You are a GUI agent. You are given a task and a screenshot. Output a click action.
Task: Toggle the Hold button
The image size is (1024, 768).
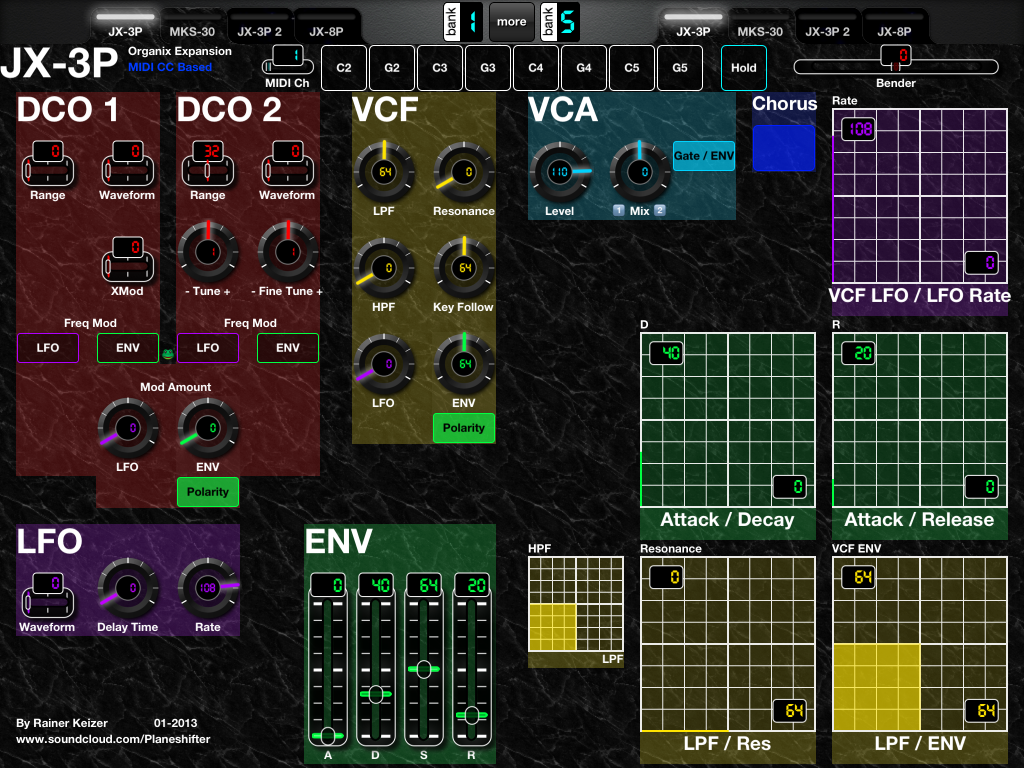(743, 68)
